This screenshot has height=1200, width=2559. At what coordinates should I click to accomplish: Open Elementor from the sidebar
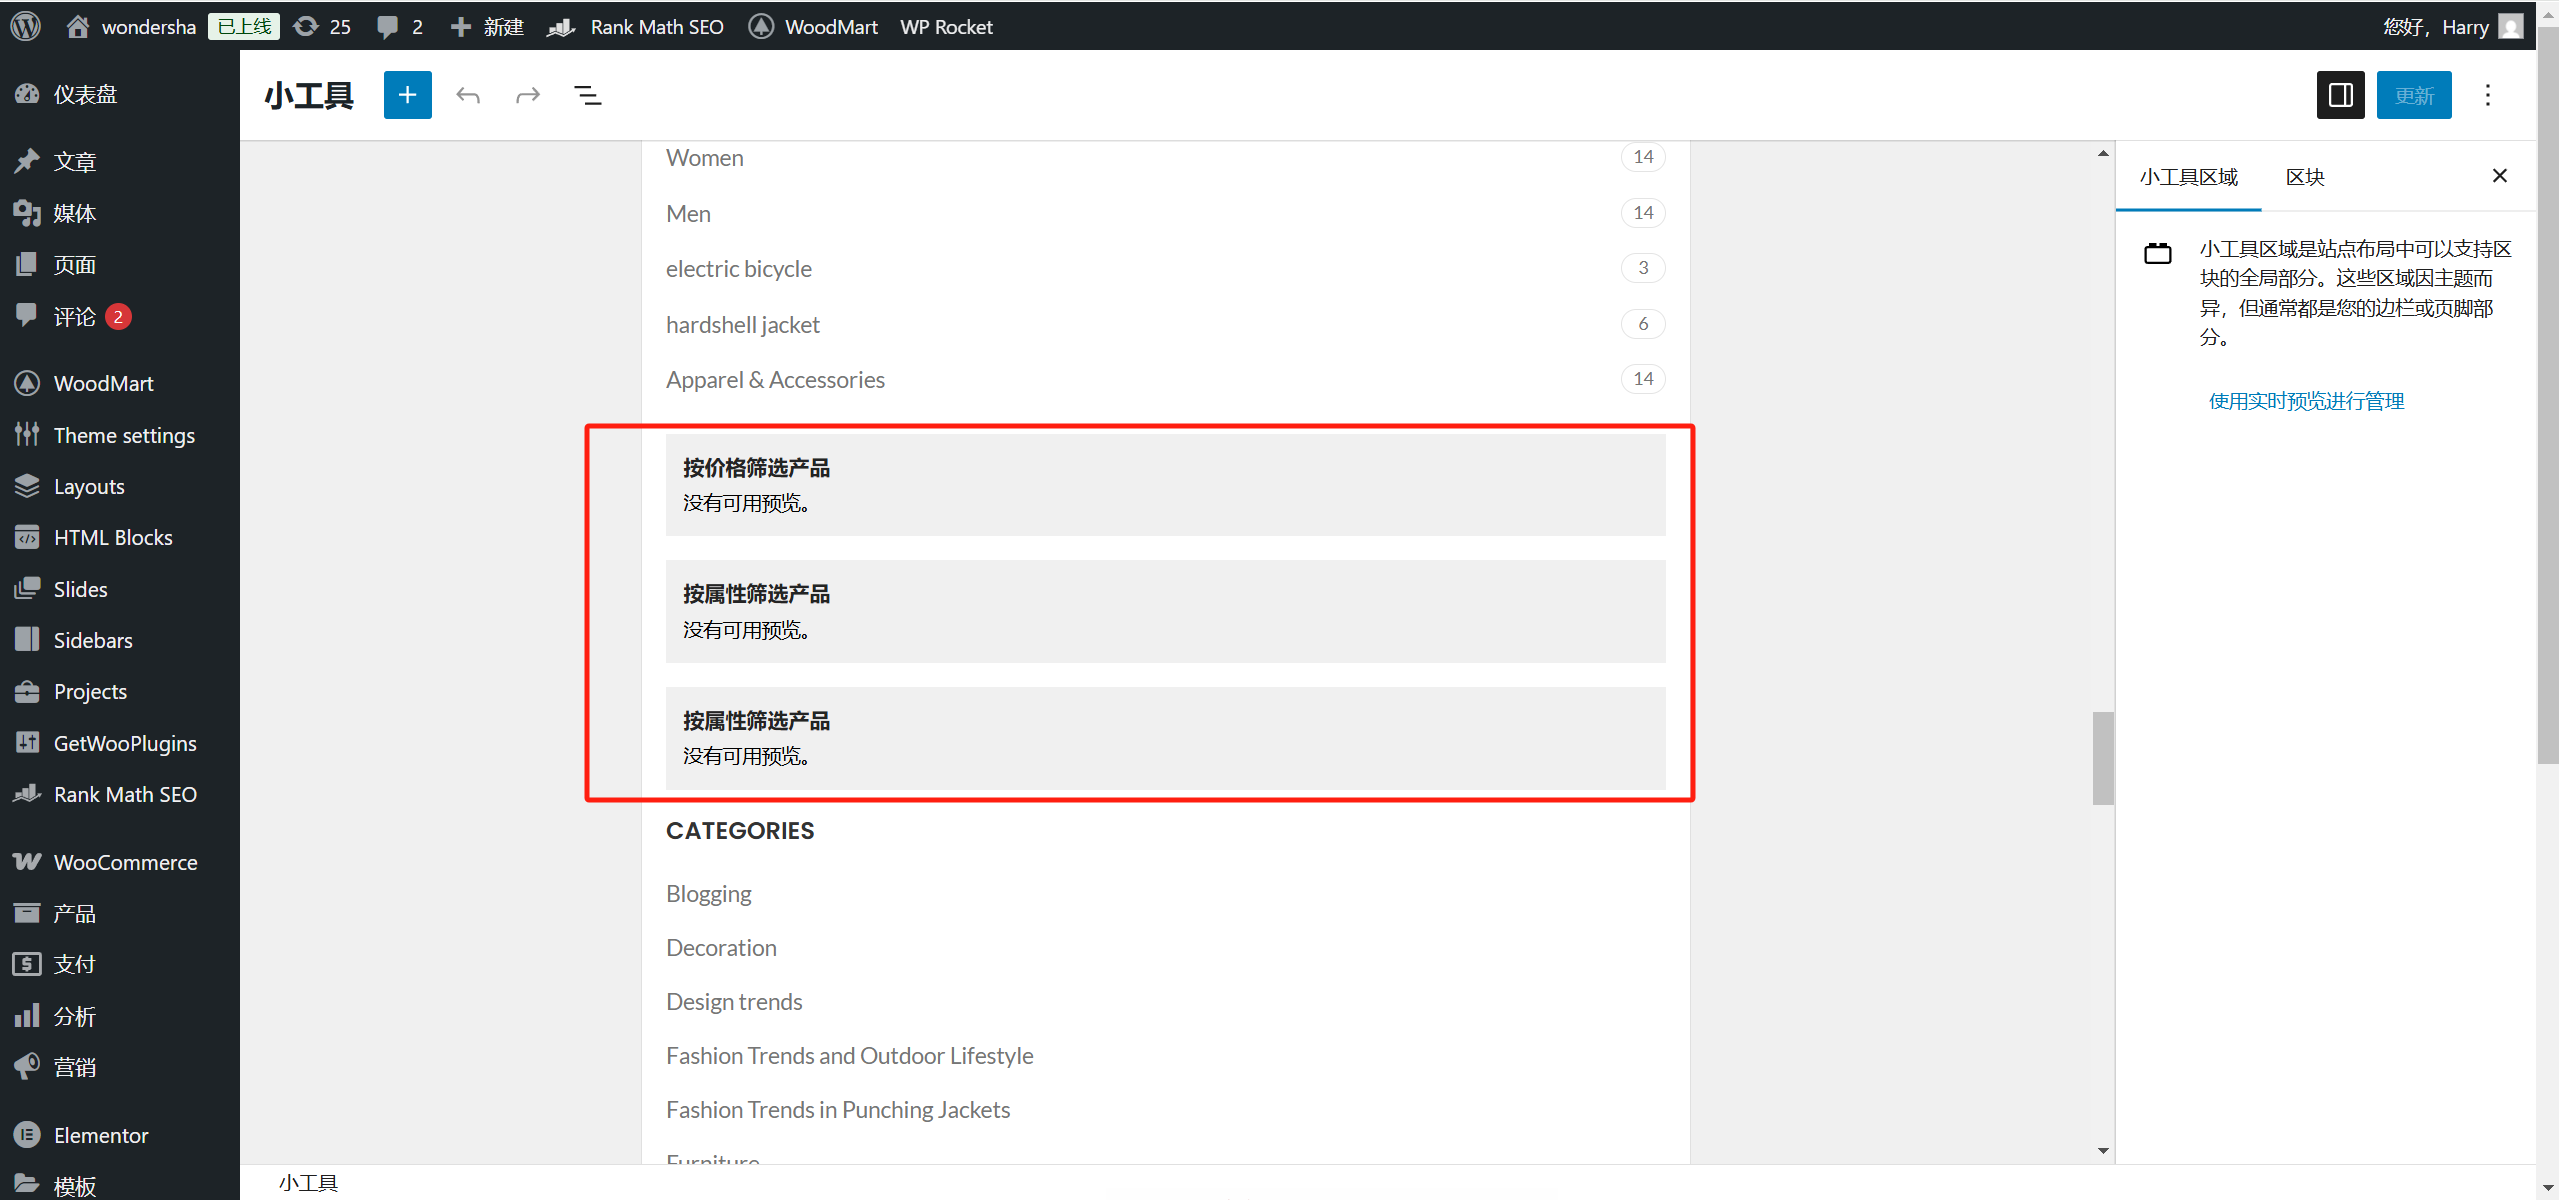pyautogui.click(x=100, y=1134)
